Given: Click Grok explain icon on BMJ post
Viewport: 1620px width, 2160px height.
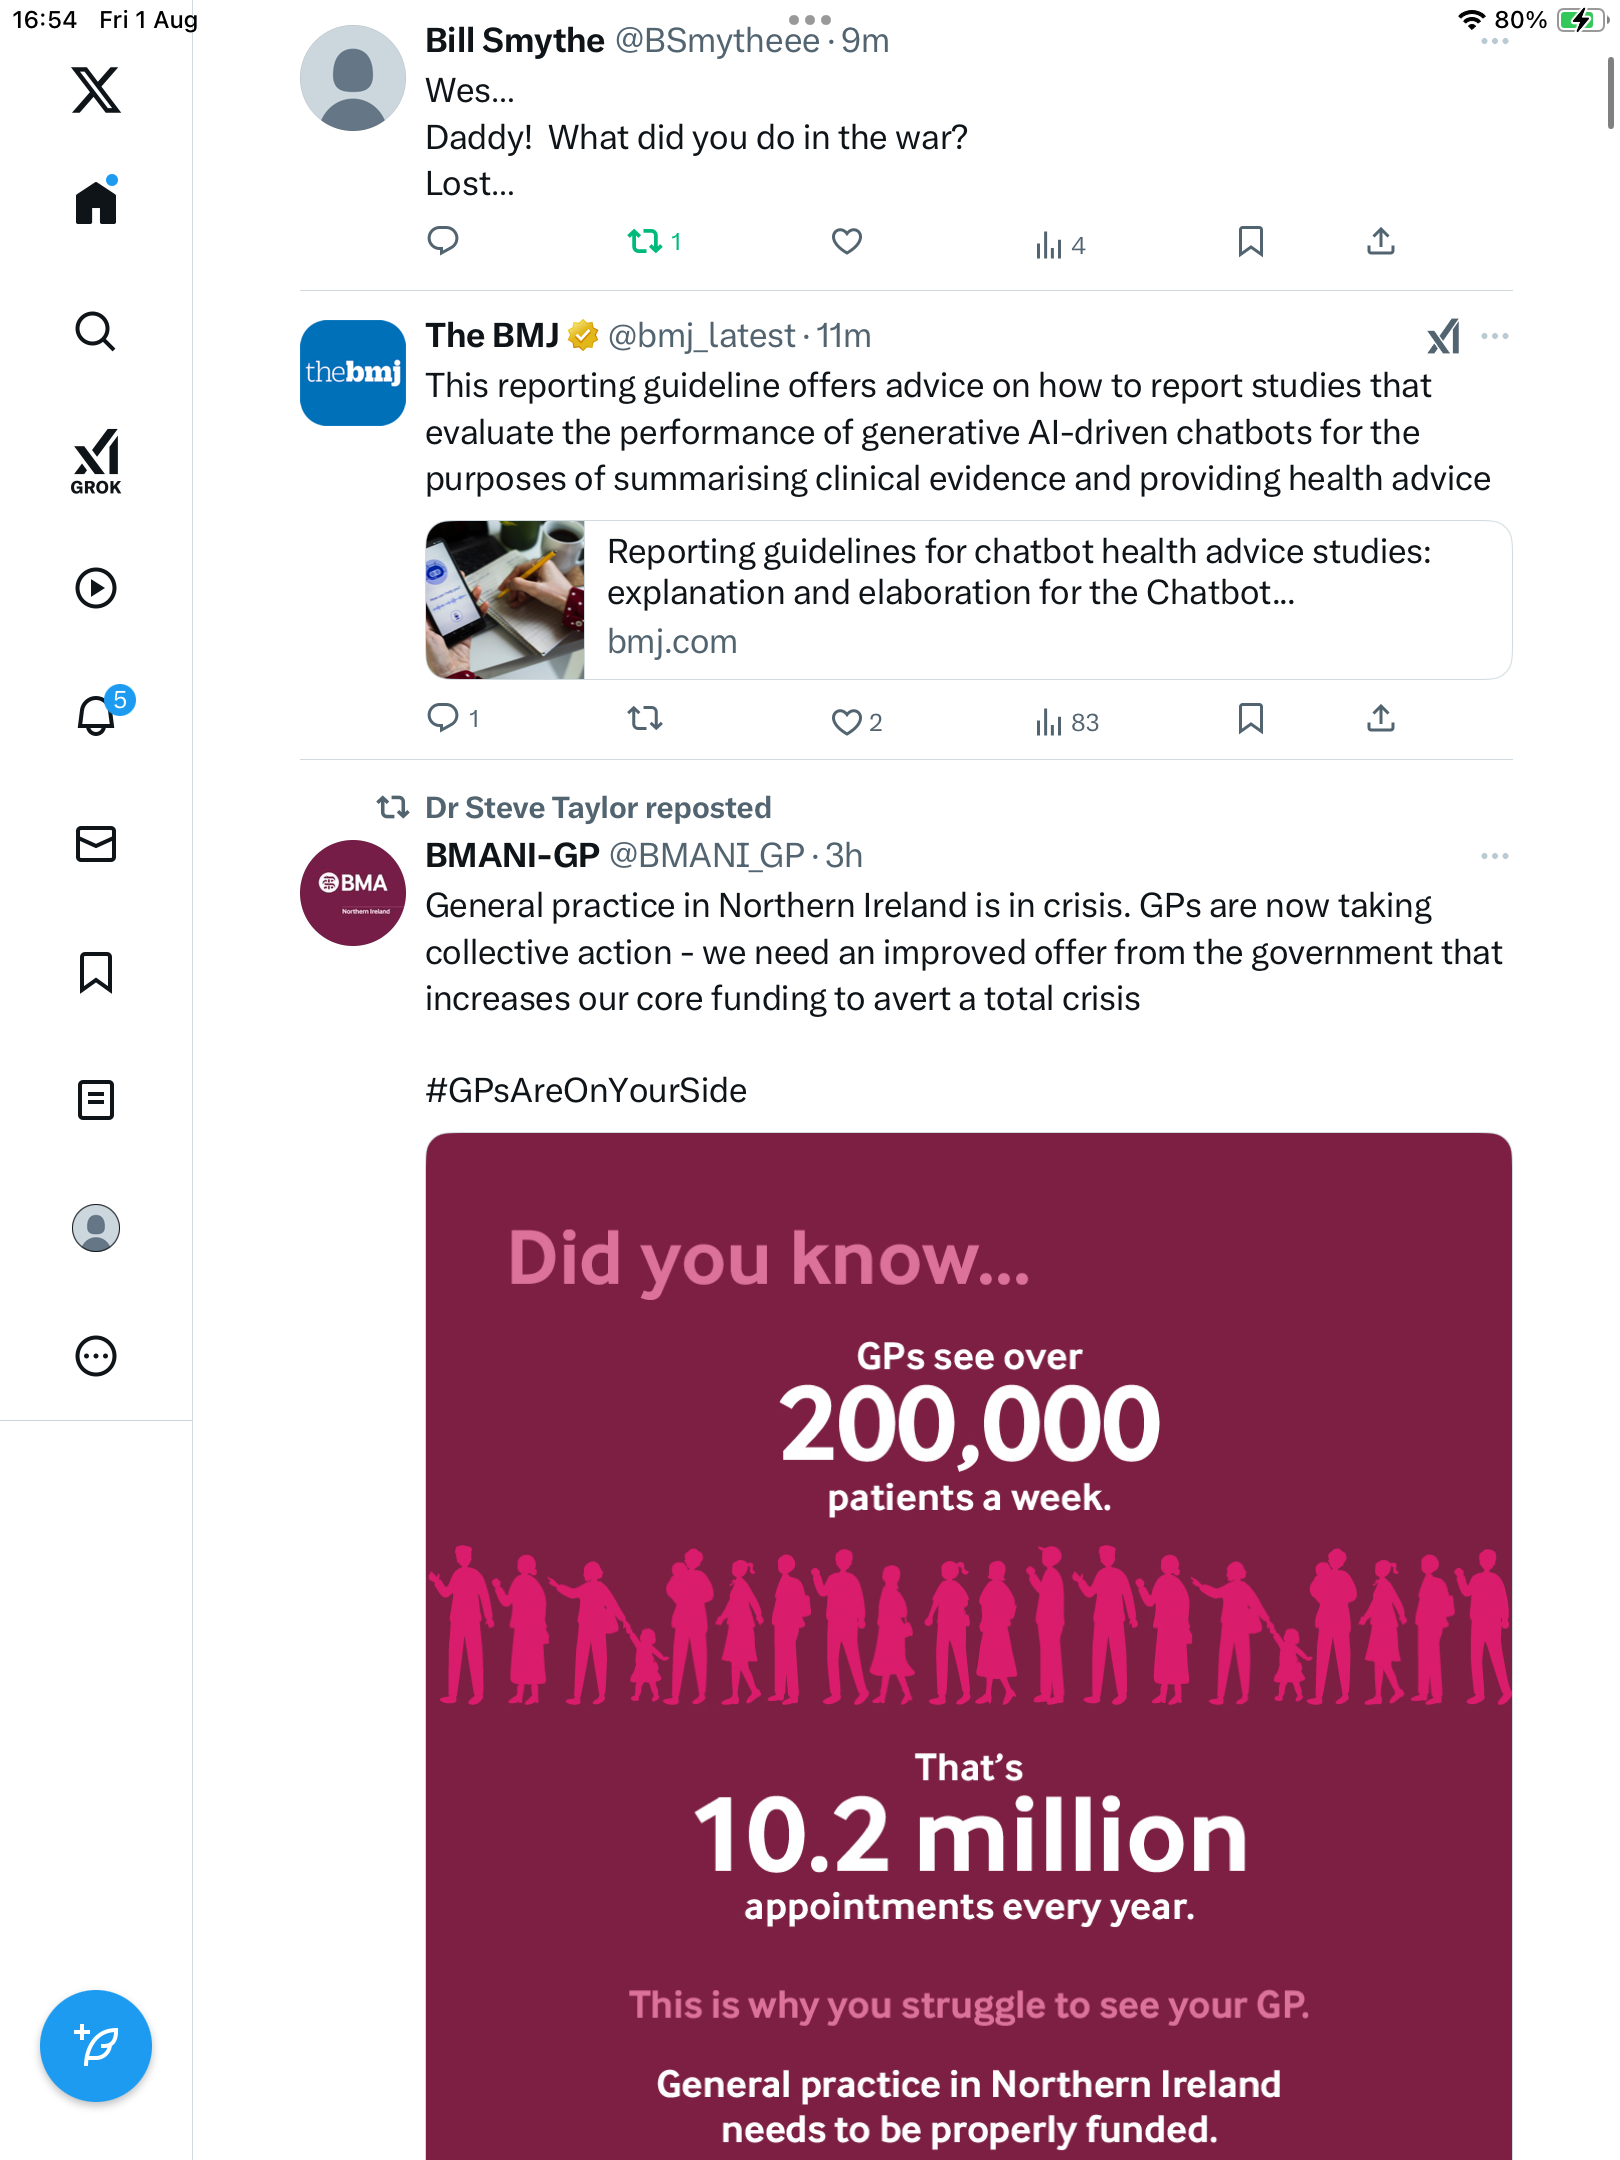Looking at the screenshot, I should [1443, 337].
